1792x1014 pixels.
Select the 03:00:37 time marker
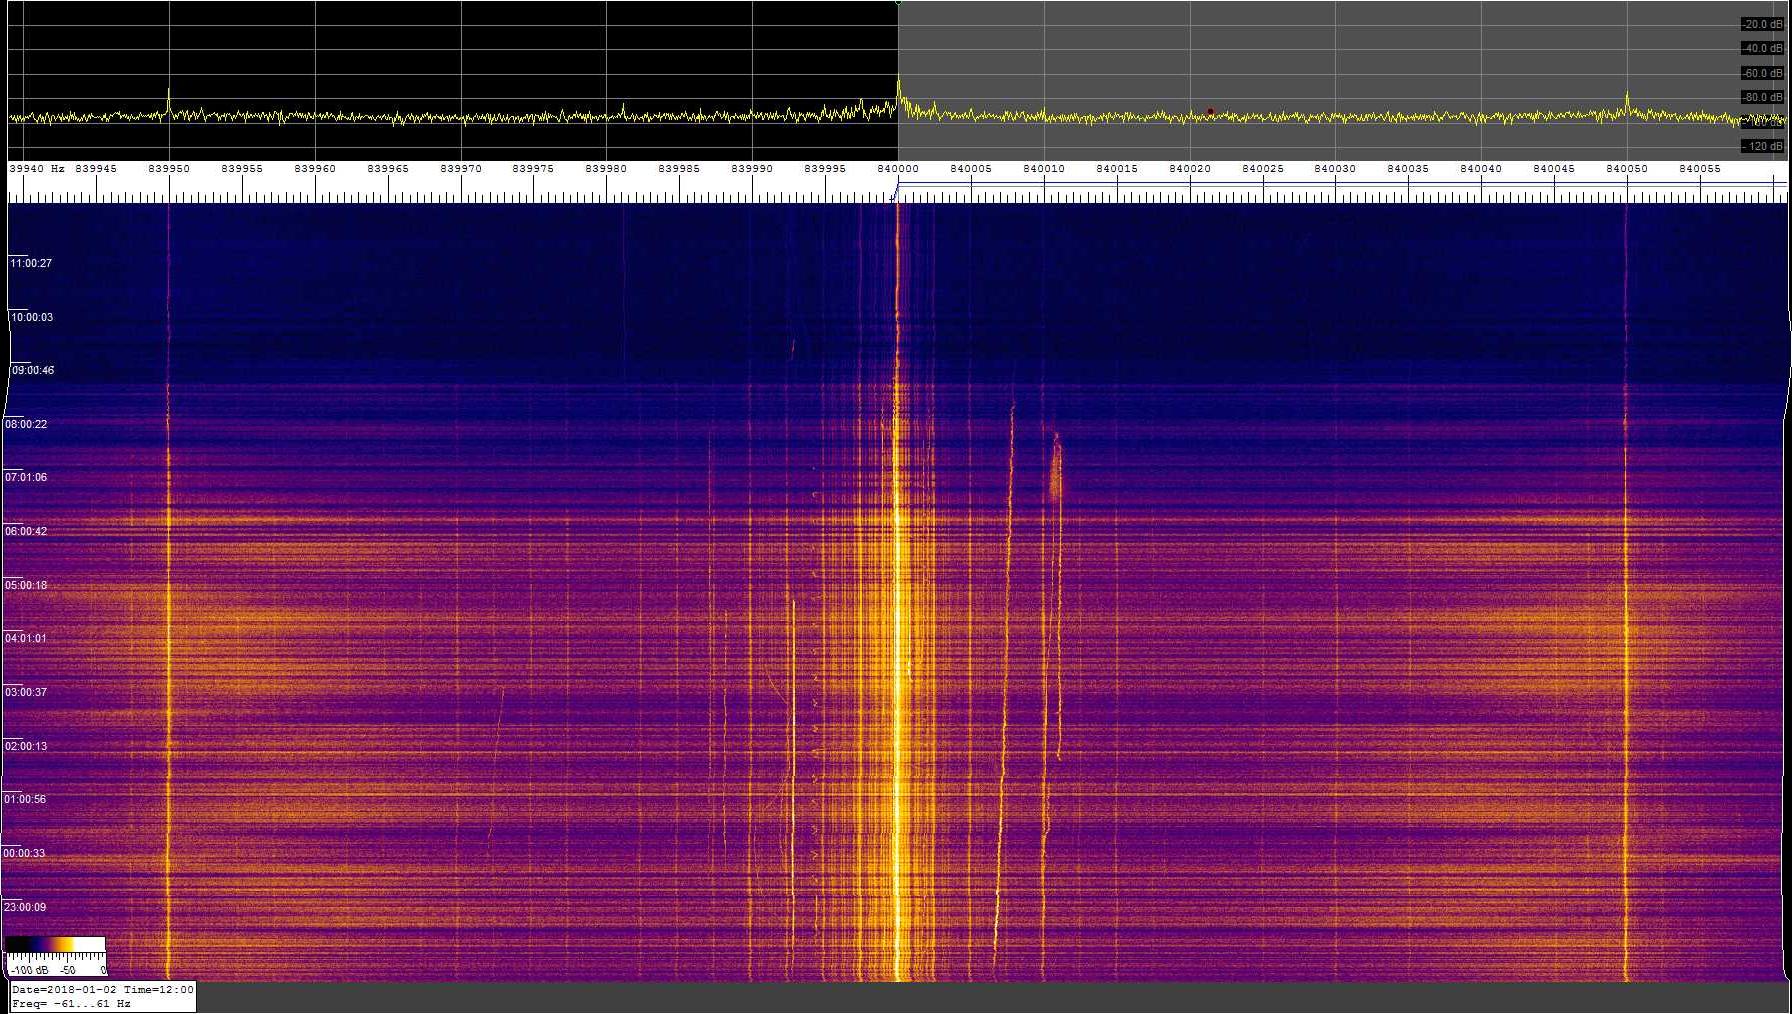(x=25, y=692)
